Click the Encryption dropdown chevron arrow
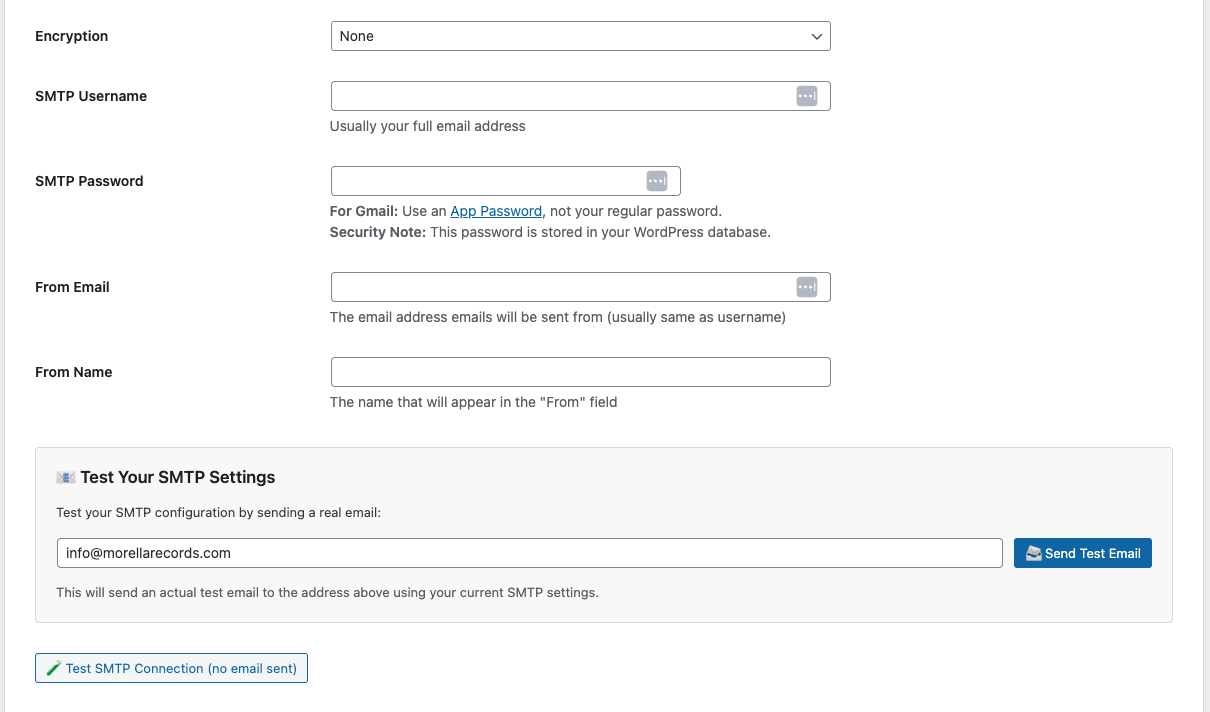 click(x=816, y=35)
